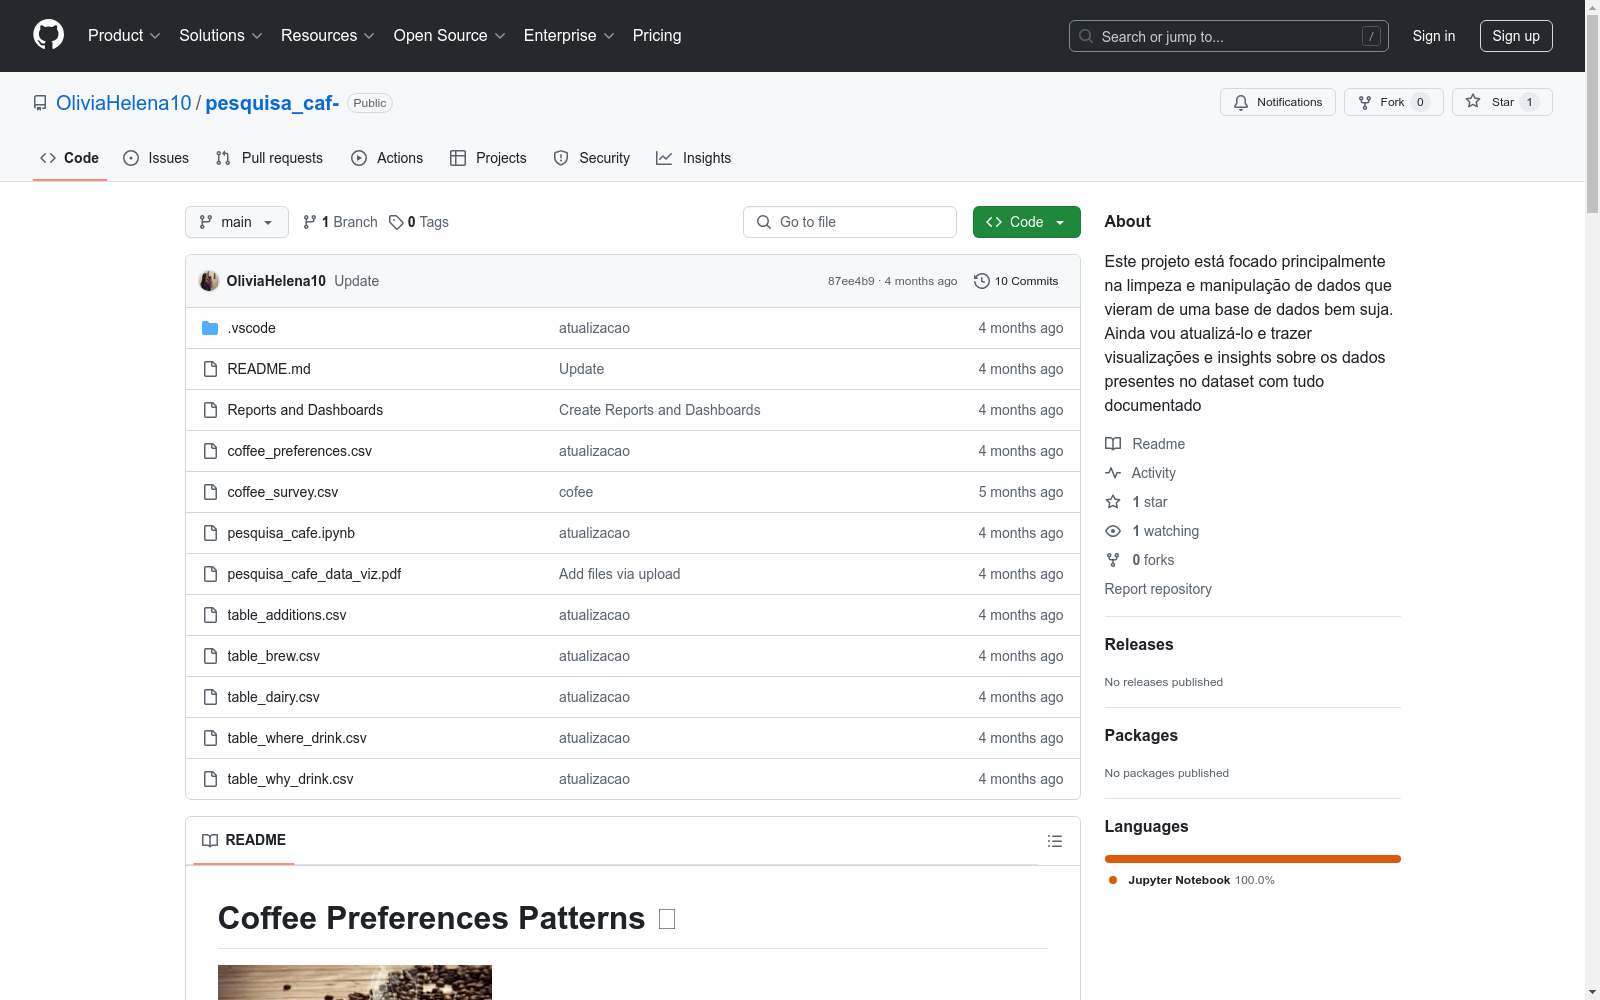Click the GitHub logo icon
Image resolution: width=1600 pixels, height=1000 pixels.
click(48, 35)
